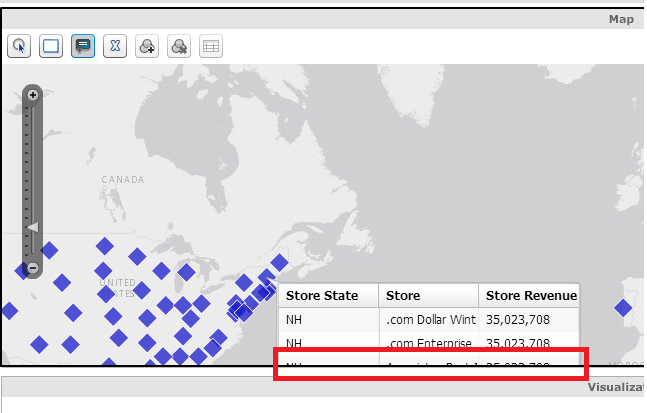Screen dimensions: 647x413
Task: Select the .com Dollar Wint store row
Action: tap(429, 320)
